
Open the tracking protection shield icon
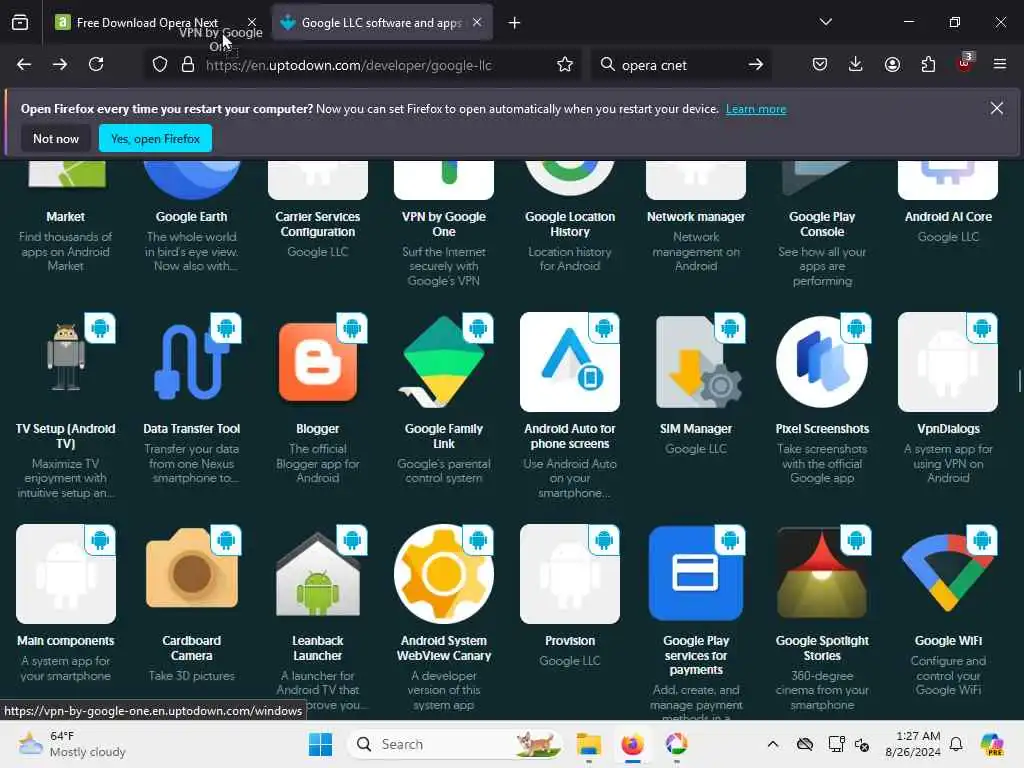(160, 65)
